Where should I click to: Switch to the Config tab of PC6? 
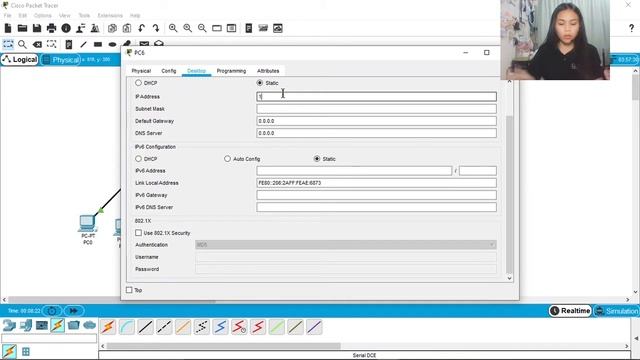pos(169,71)
